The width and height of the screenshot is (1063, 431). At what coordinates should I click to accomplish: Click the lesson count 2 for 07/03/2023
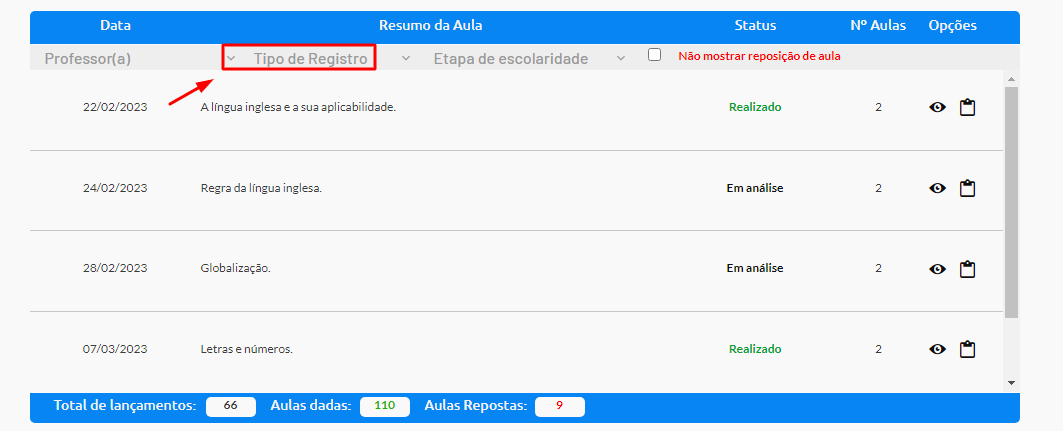878,350
